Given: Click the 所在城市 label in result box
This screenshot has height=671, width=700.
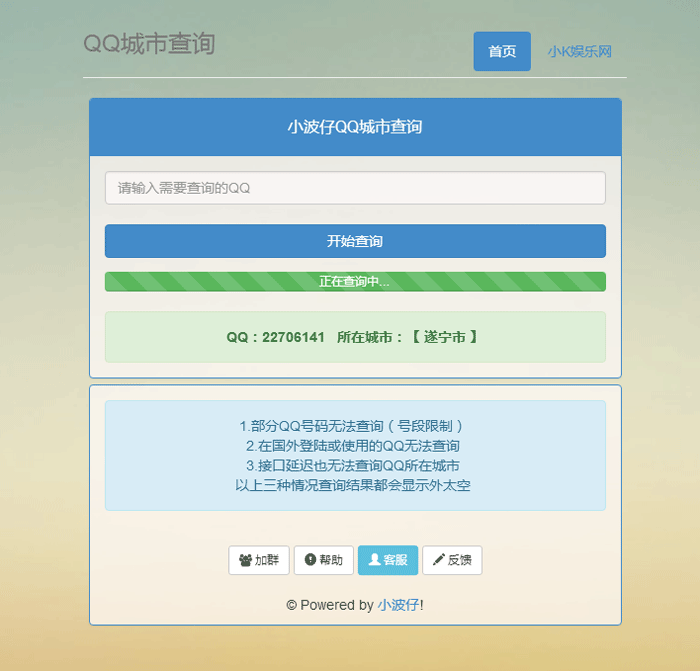Looking at the screenshot, I should (x=370, y=337).
